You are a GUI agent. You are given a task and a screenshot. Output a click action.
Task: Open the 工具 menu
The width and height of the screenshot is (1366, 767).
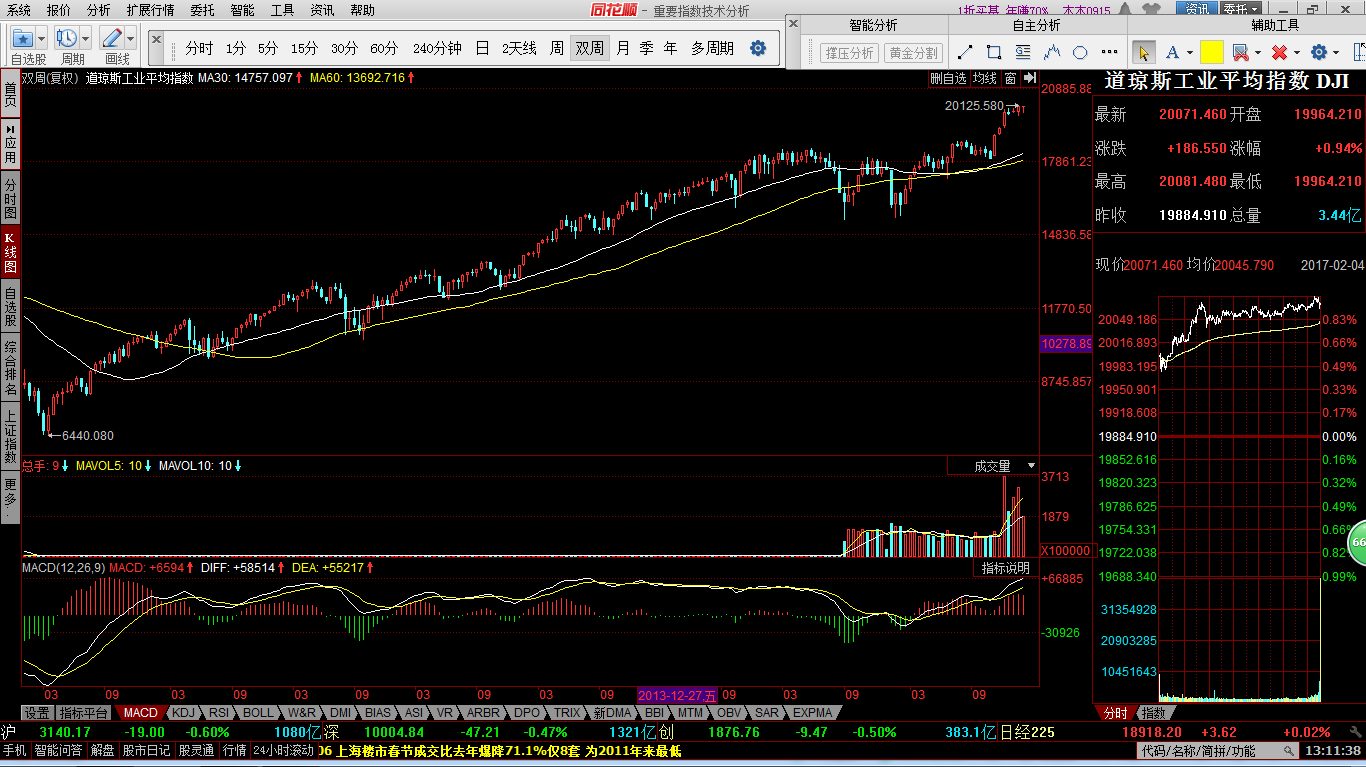[283, 10]
